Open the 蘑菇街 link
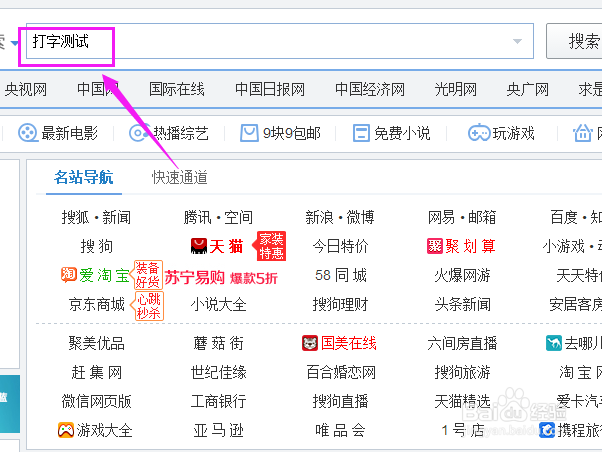 pos(218,343)
